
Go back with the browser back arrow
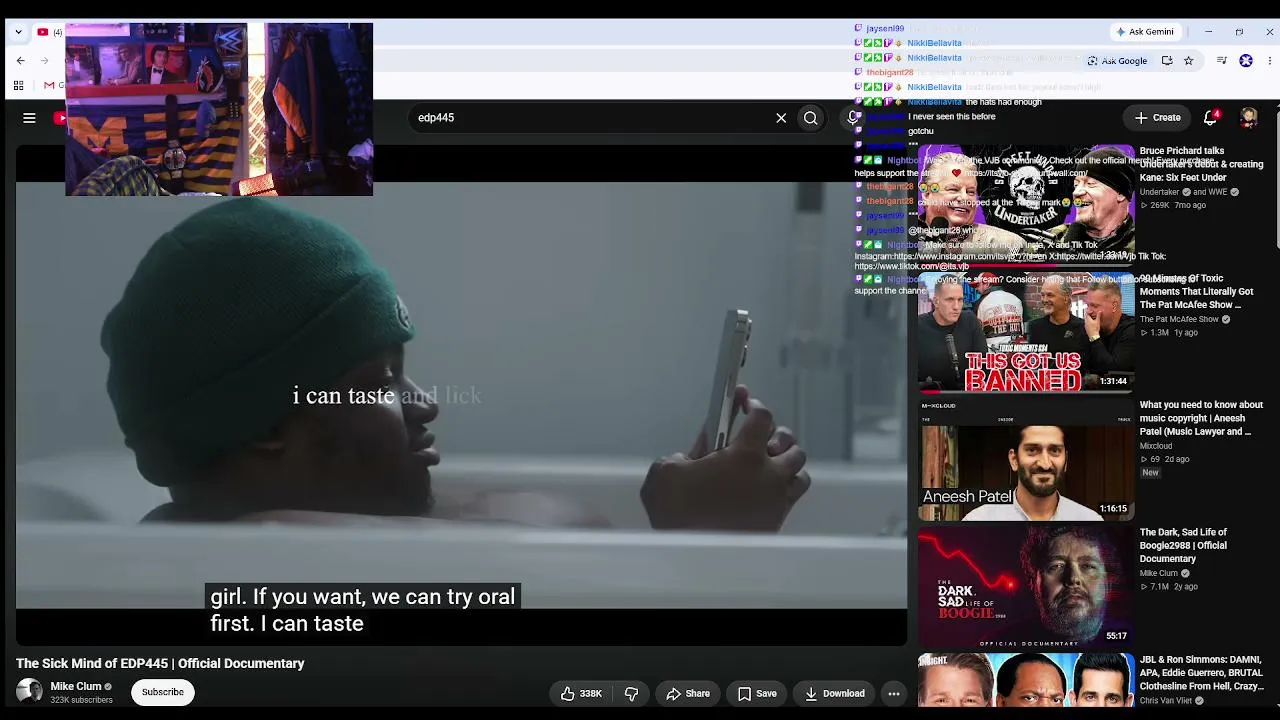pos(20,61)
